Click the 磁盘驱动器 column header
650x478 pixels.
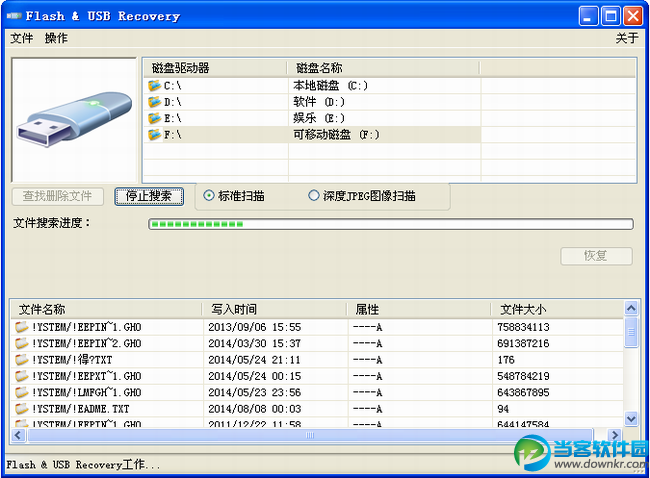click(215, 68)
